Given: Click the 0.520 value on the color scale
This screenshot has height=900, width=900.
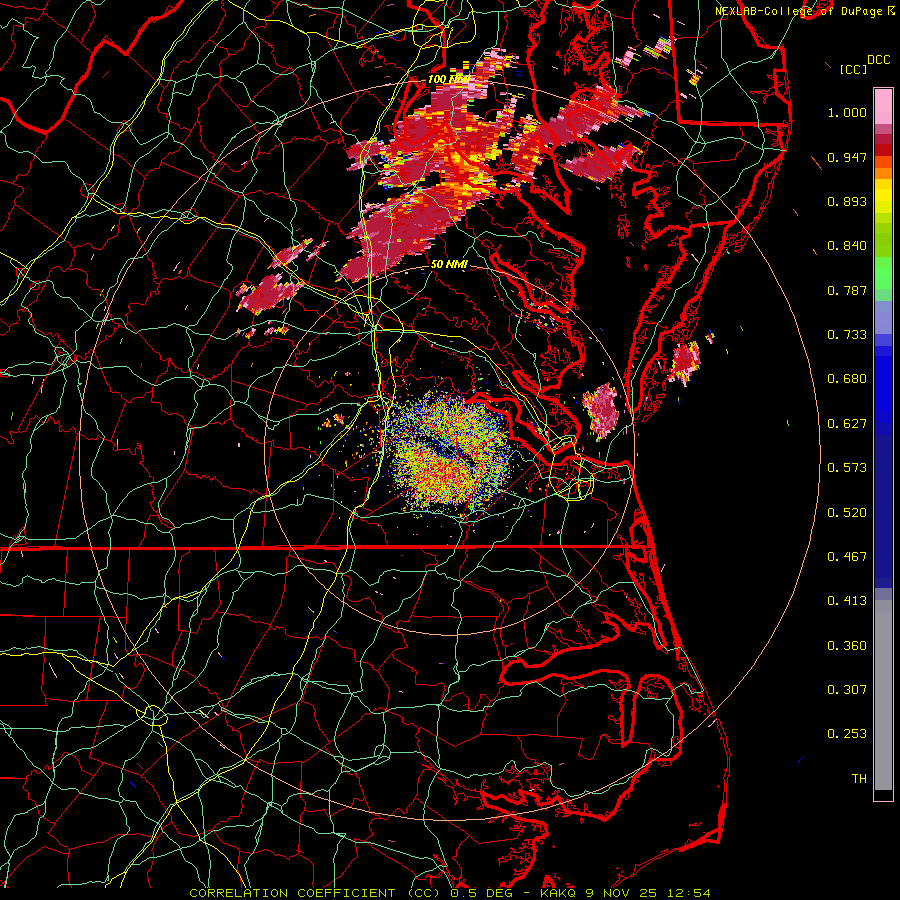Looking at the screenshot, I should pyautogui.click(x=847, y=513).
